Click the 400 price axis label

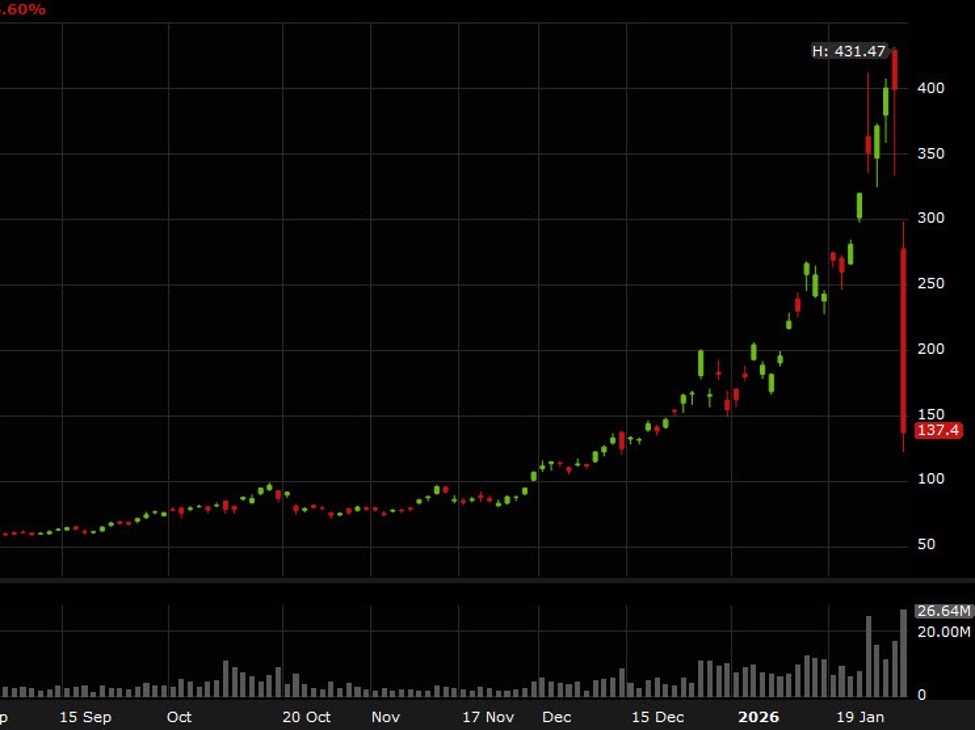pyautogui.click(x=932, y=89)
